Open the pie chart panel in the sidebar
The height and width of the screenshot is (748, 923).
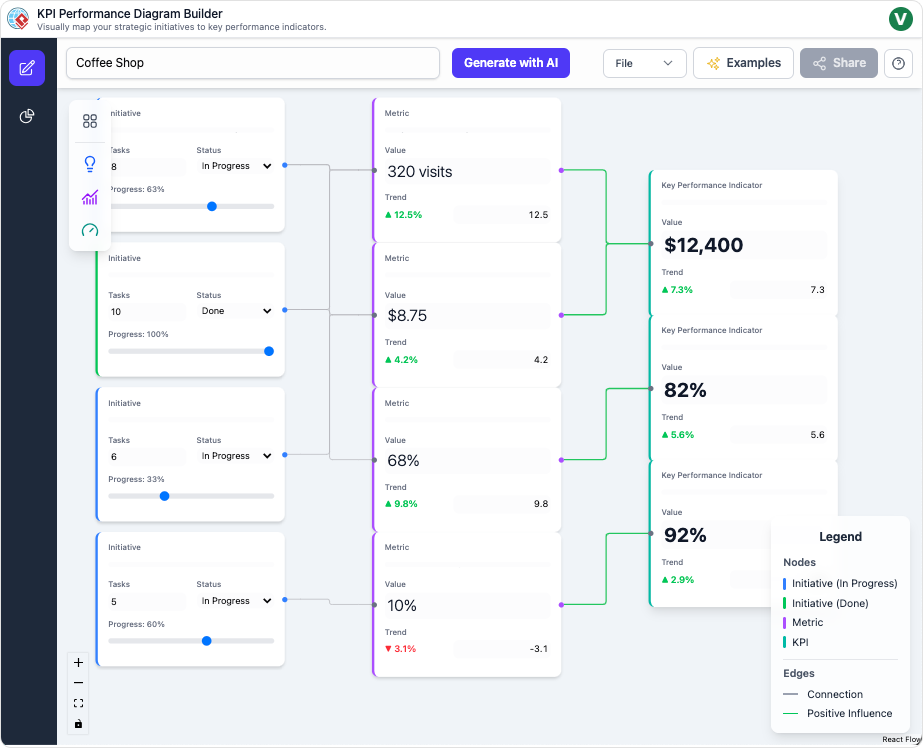pos(27,116)
